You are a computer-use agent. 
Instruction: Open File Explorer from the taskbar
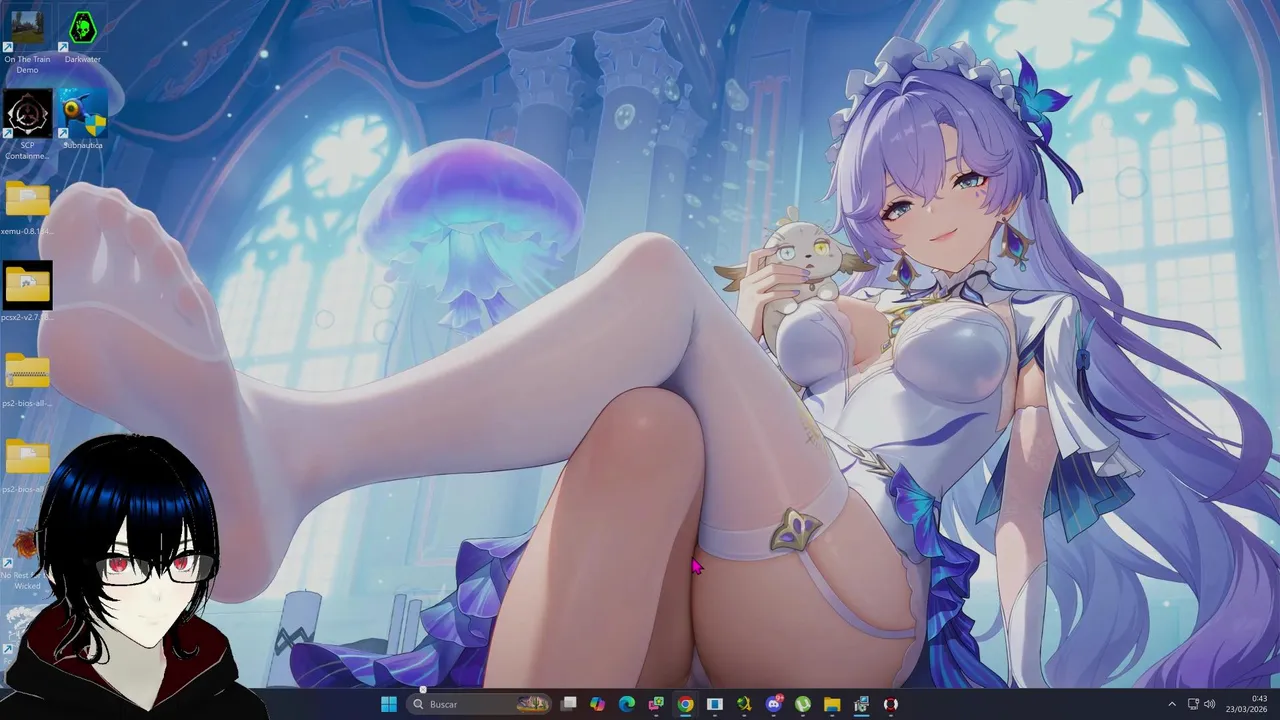coord(831,704)
